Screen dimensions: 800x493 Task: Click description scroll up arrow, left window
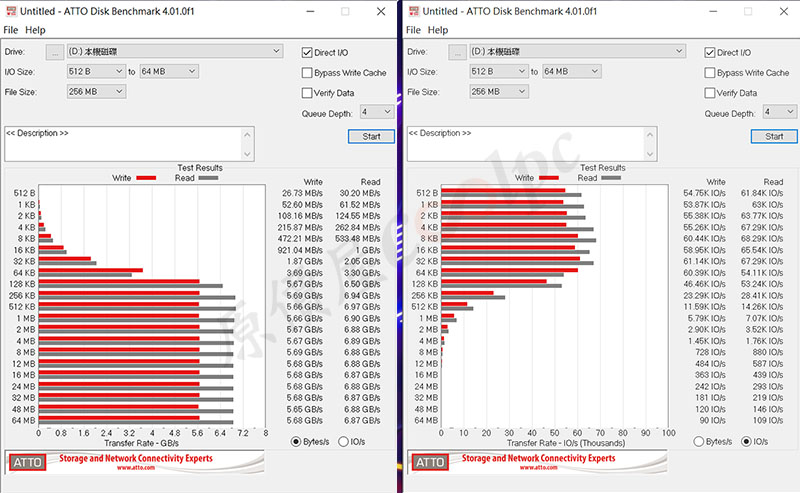coord(247,135)
